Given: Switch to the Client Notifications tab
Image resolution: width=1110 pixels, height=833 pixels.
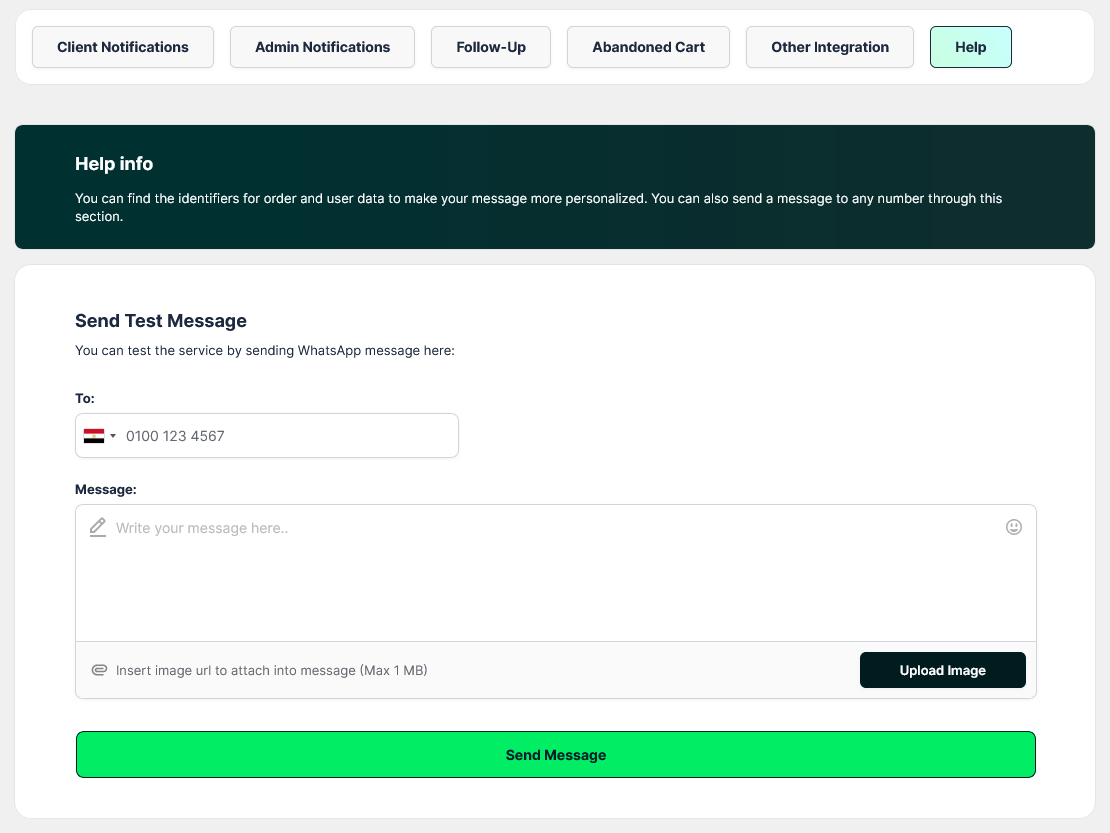Looking at the screenshot, I should 123,47.
